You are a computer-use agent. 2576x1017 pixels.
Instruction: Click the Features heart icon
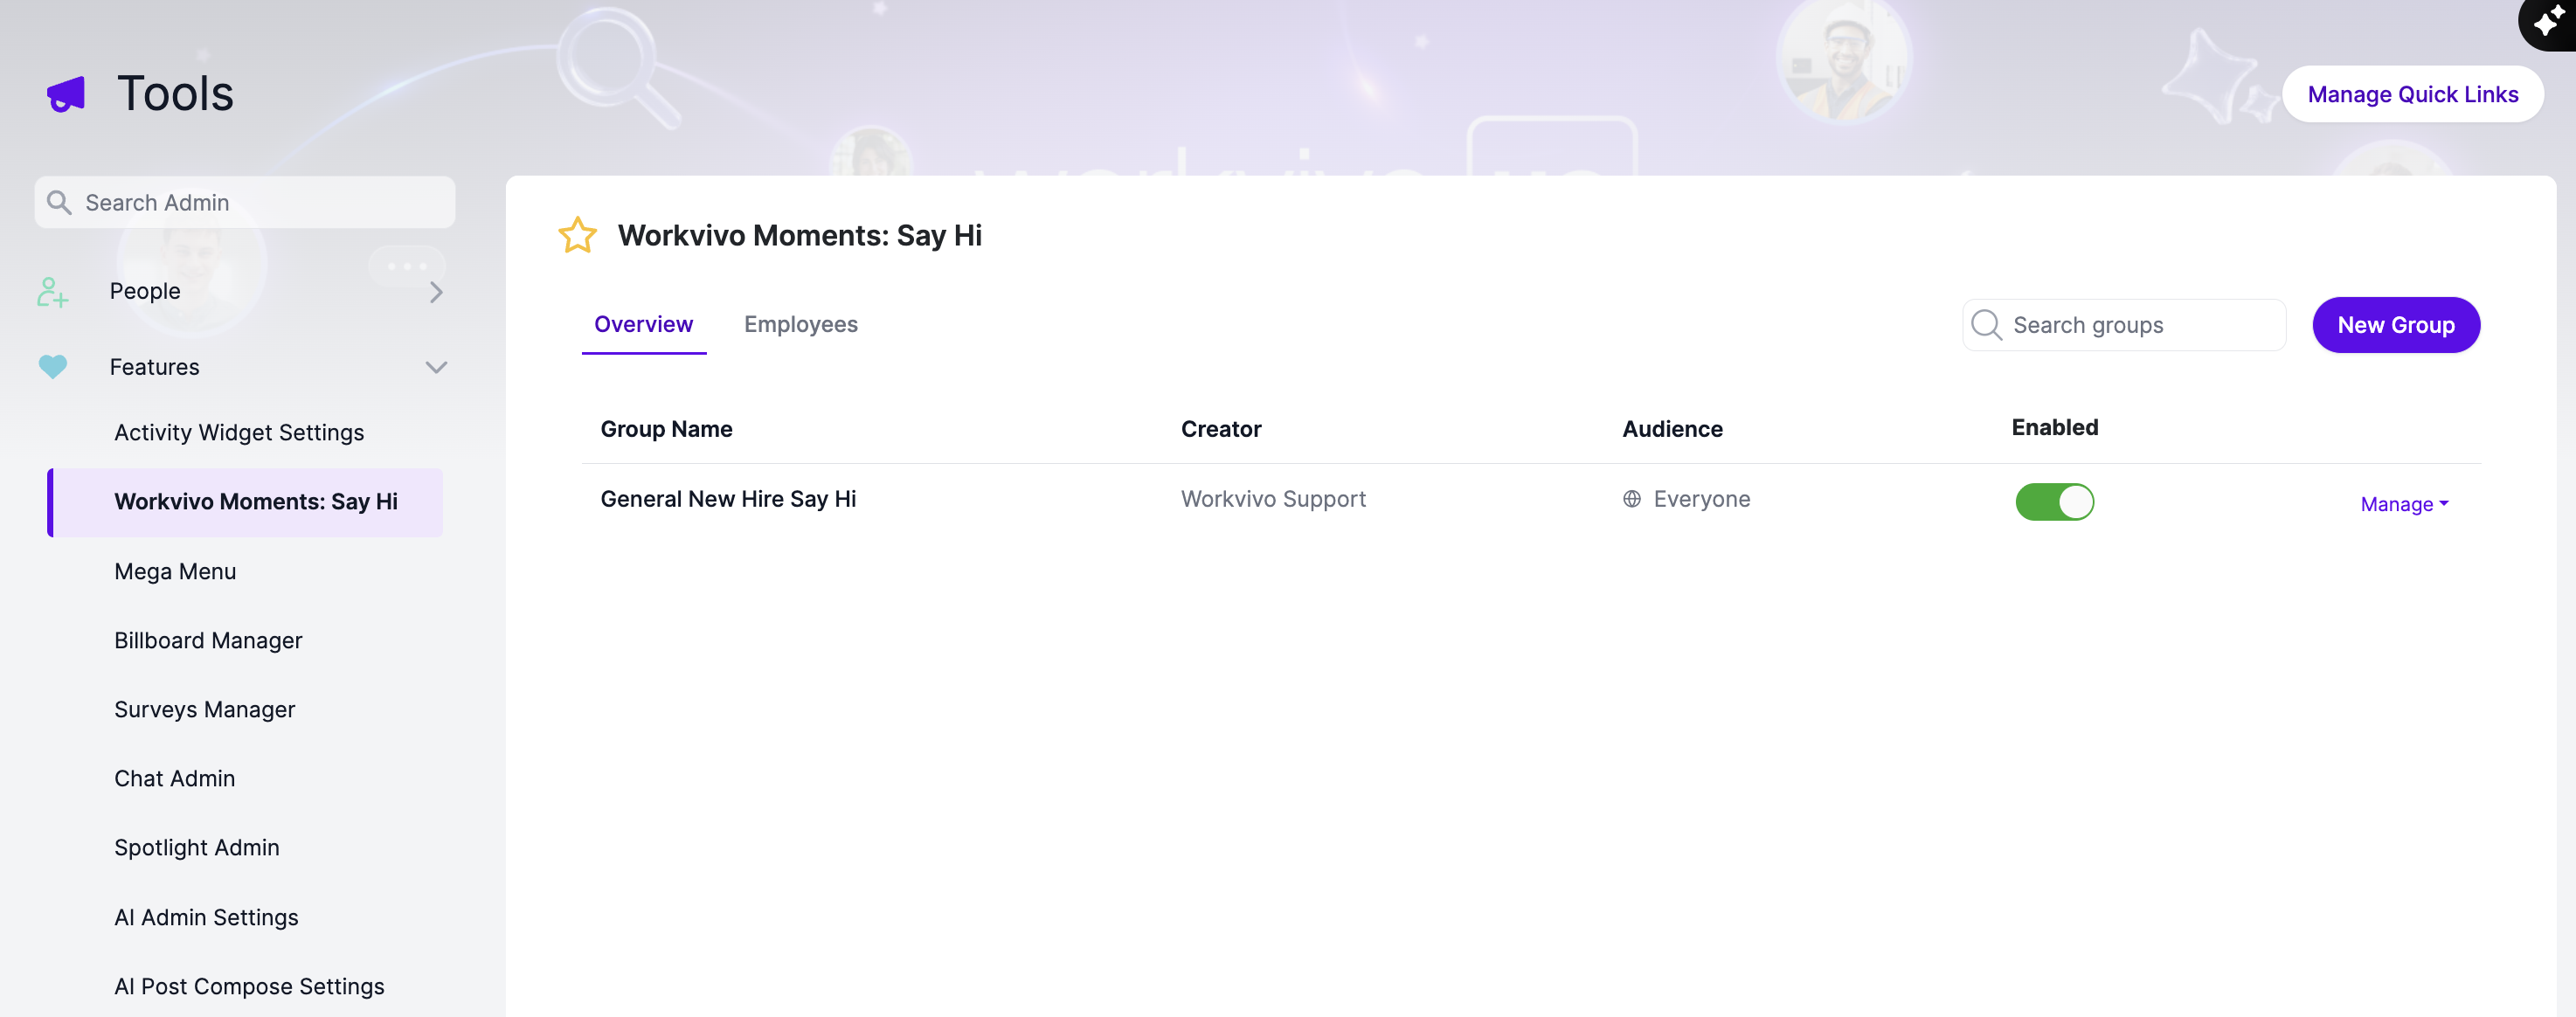click(x=53, y=367)
